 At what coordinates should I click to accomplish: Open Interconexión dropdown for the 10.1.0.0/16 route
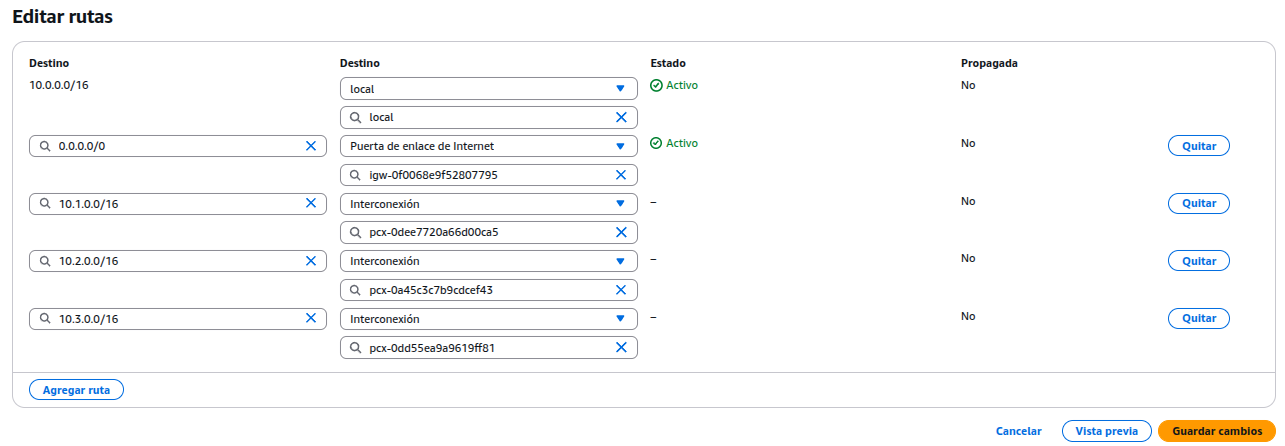click(x=488, y=204)
